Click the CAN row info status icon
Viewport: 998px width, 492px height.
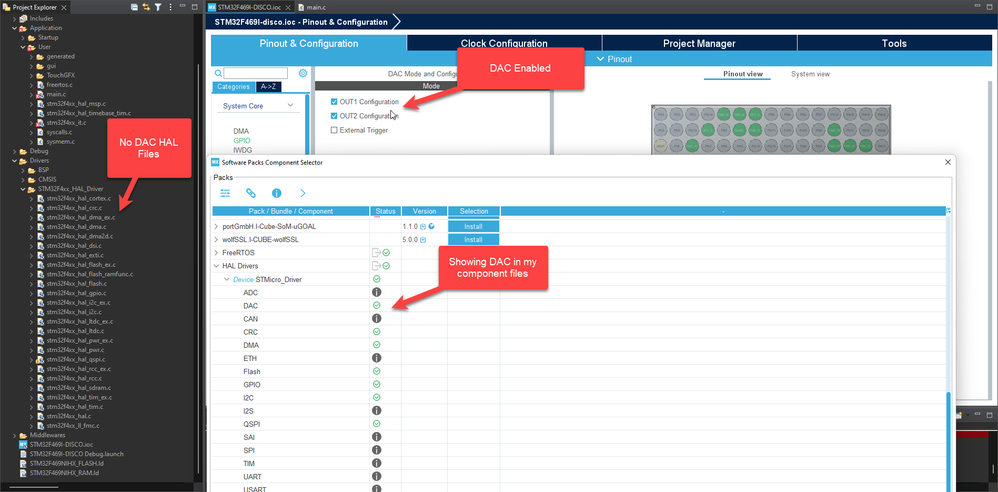376,318
